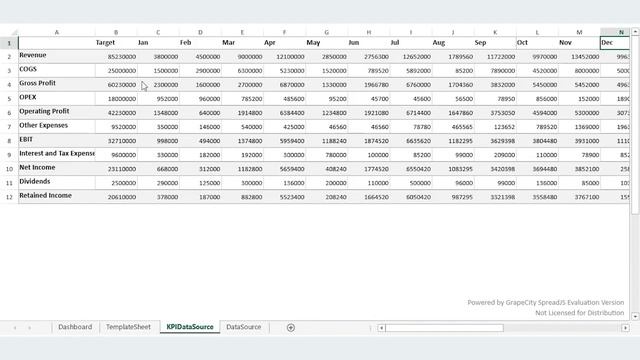Click vertical scrollbar down arrow

635,316
